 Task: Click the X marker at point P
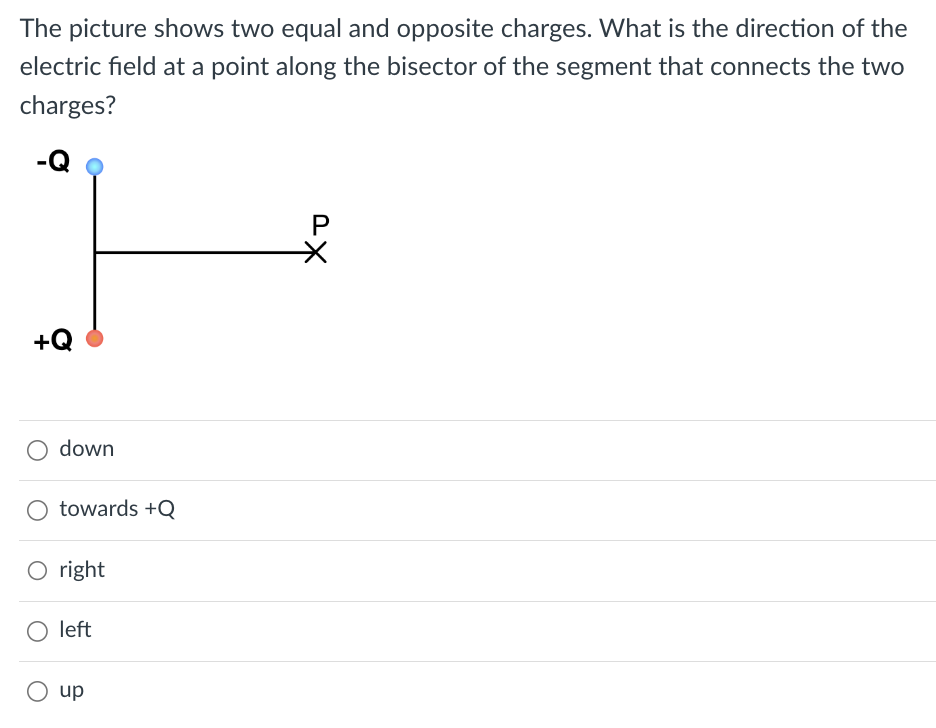pyautogui.click(x=315, y=252)
